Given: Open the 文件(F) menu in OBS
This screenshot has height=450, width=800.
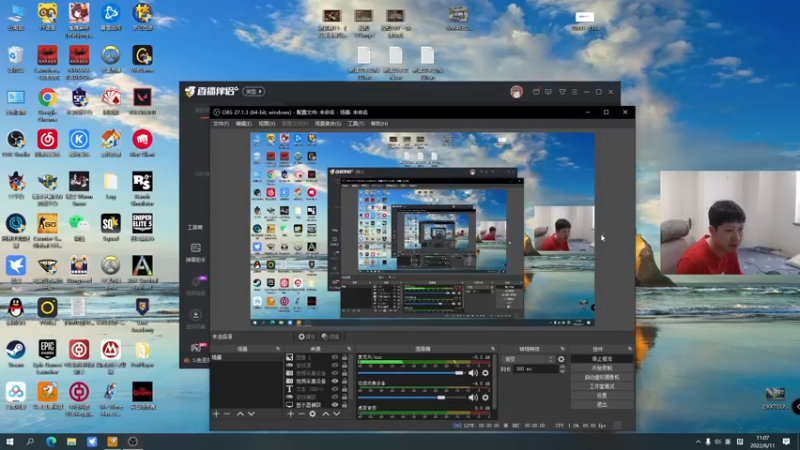Looking at the screenshot, I should [x=221, y=123].
